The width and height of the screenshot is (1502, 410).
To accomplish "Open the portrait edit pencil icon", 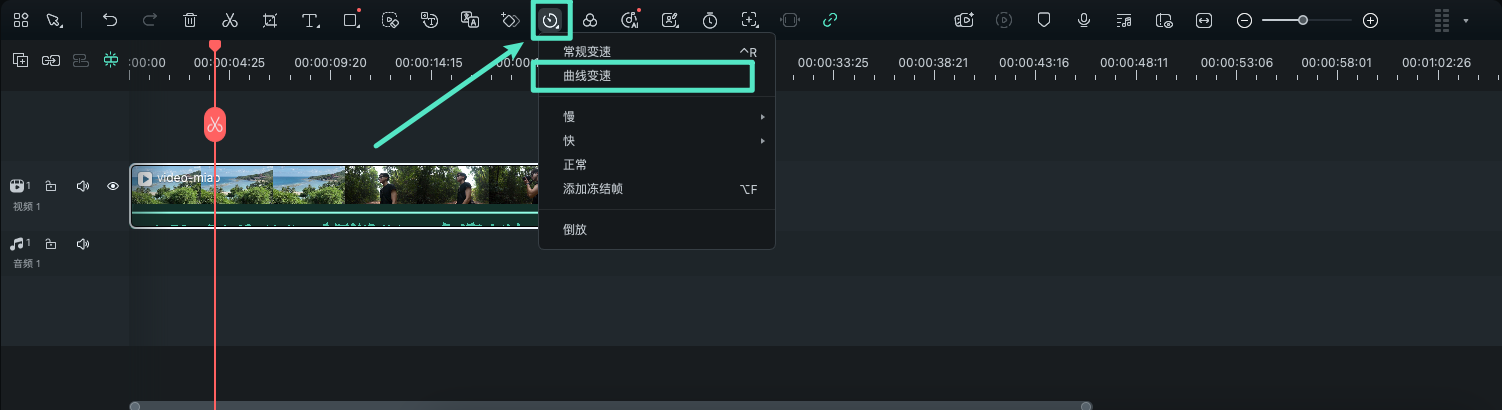I will [670, 20].
